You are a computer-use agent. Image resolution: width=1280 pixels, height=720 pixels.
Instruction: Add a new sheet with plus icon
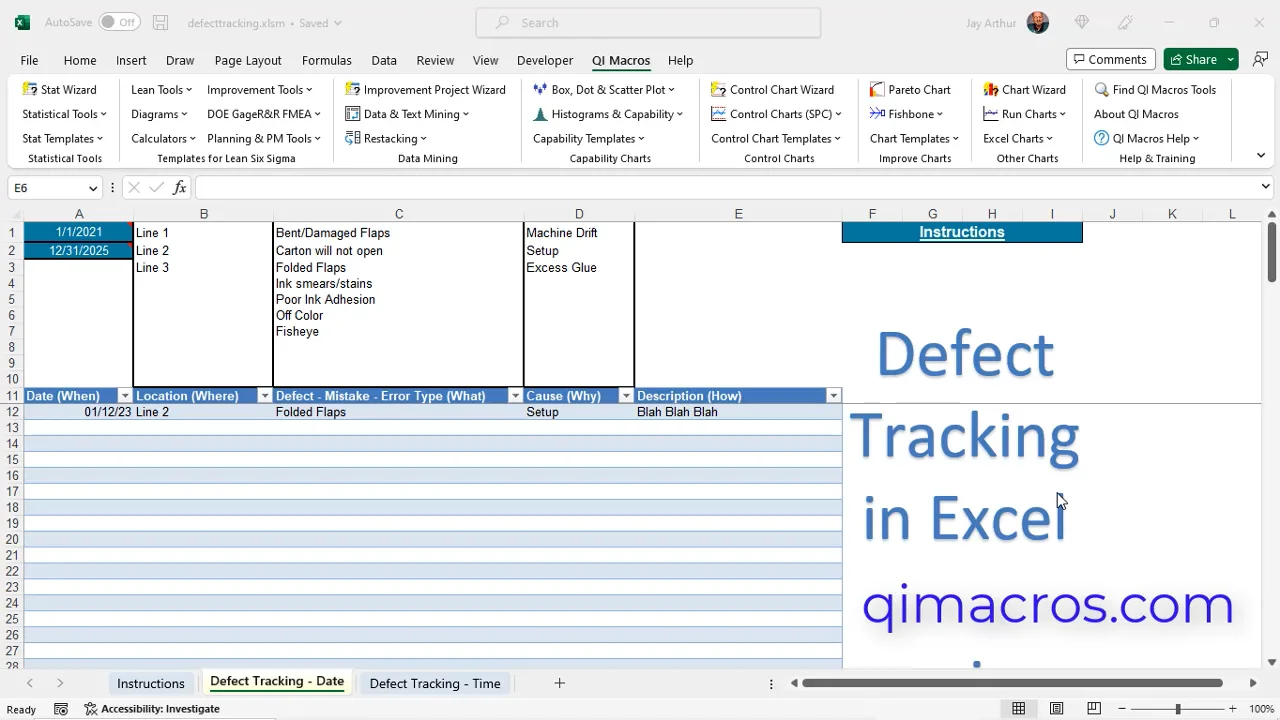560,683
